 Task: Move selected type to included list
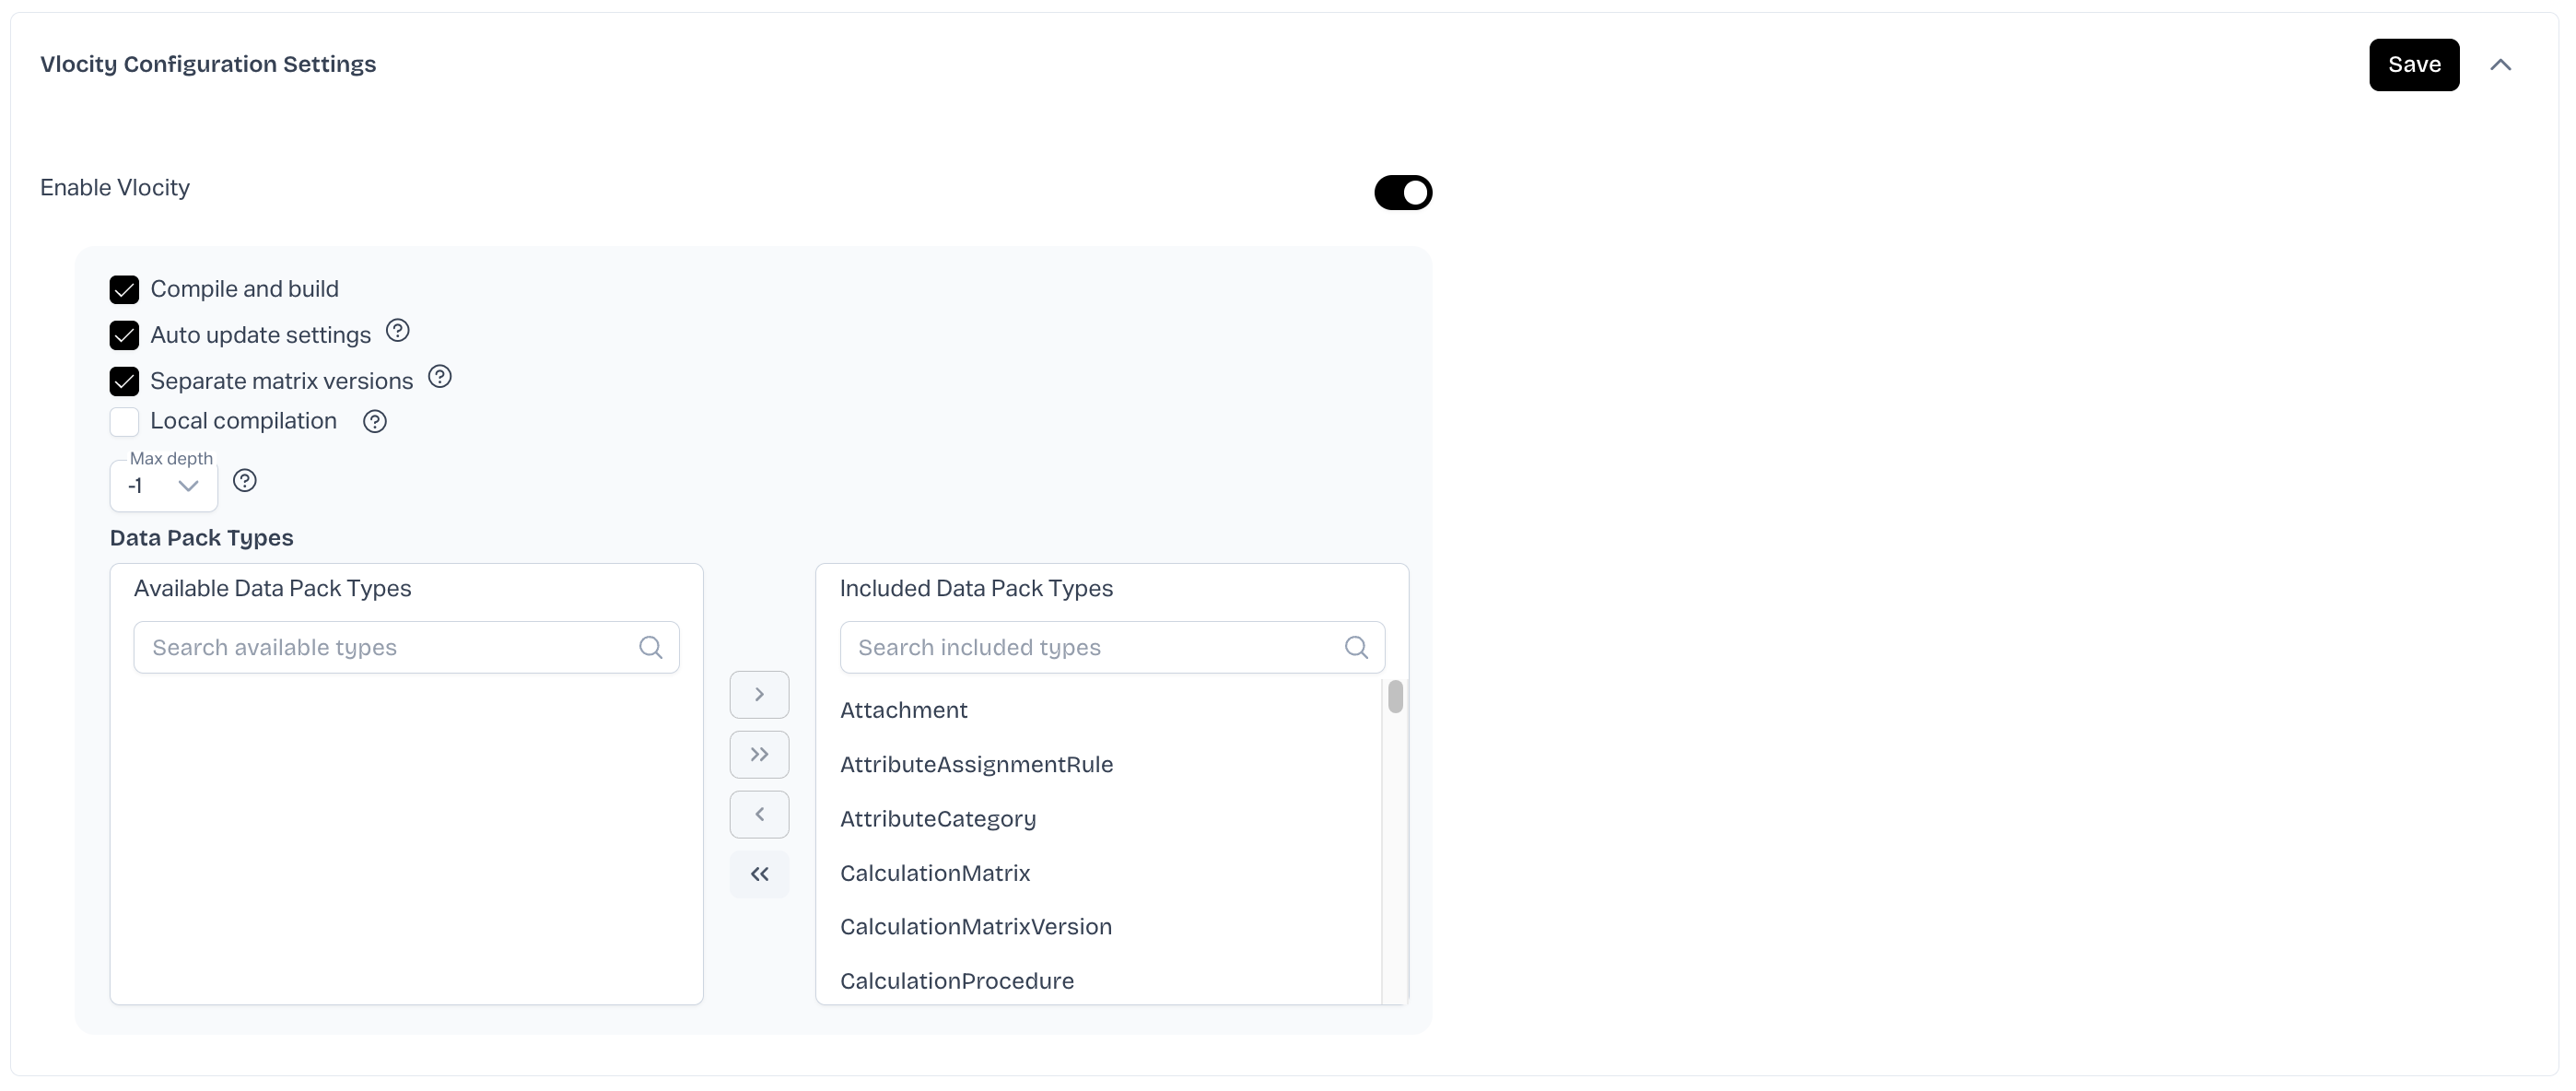point(759,695)
